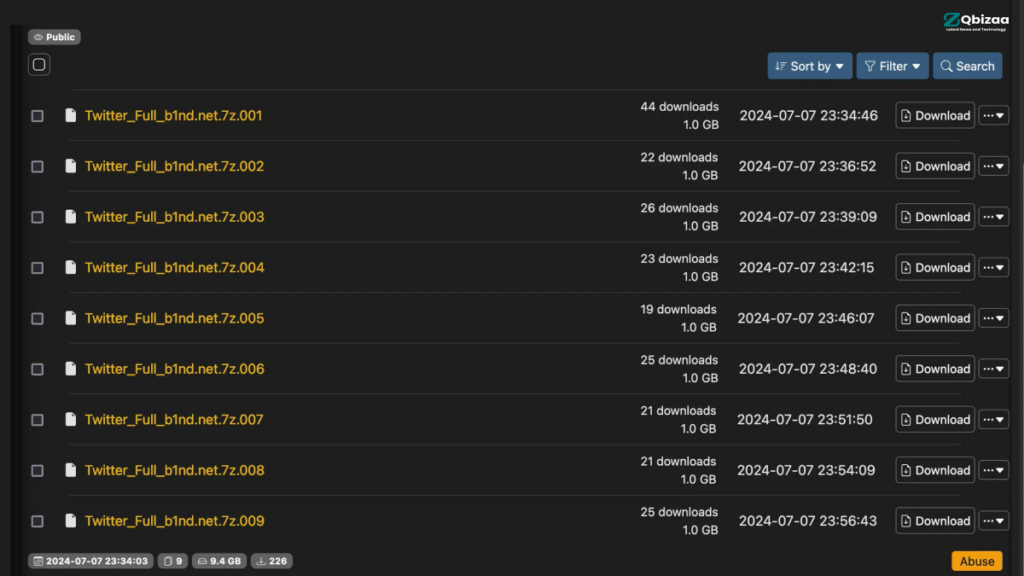The width and height of the screenshot is (1024, 576).
Task: Check the box for Twitter_Full_b1nd.net.7z.007
Action: [x=37, y=420]
